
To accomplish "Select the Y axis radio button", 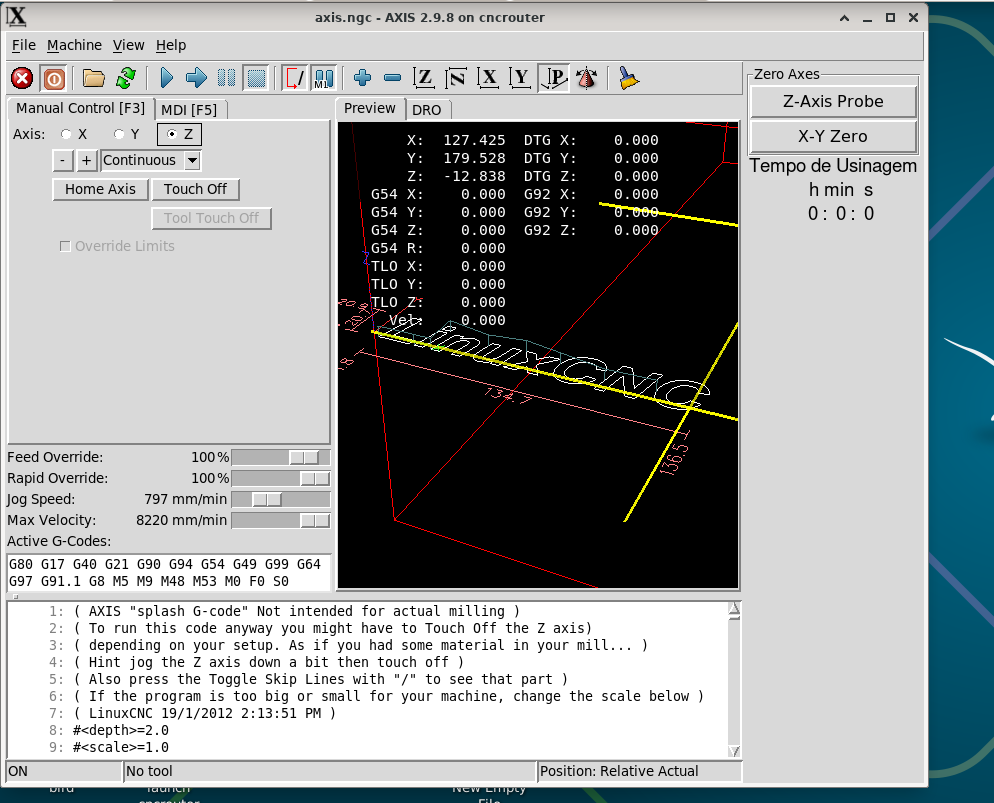I will (119, 134).
